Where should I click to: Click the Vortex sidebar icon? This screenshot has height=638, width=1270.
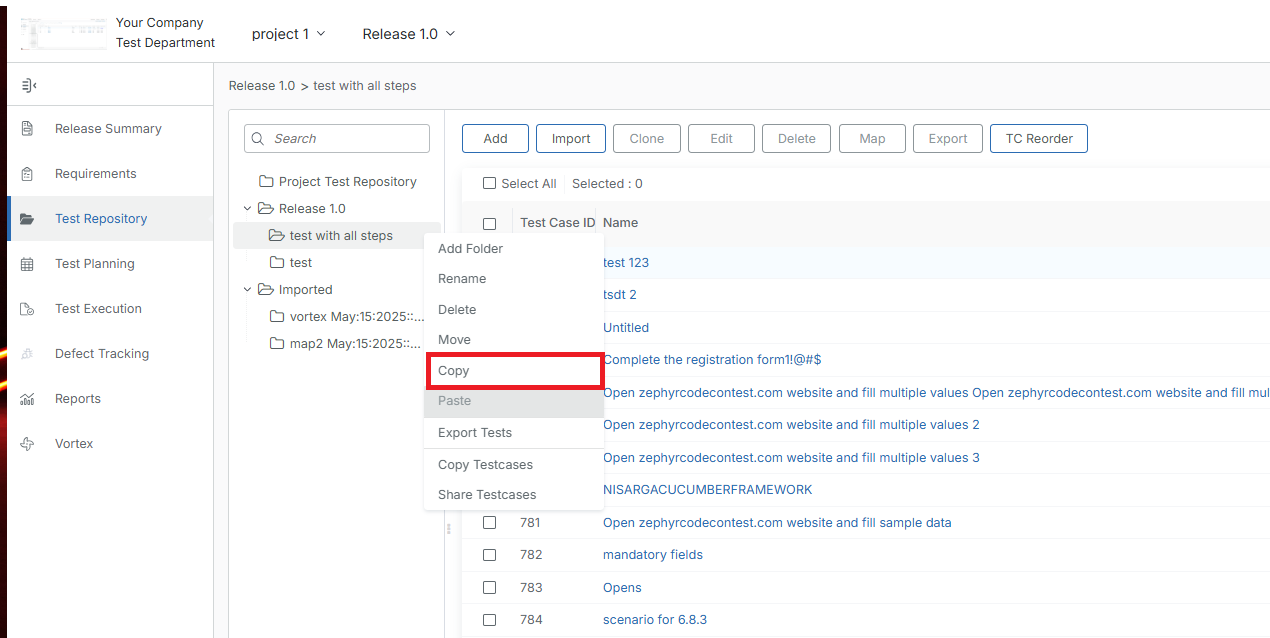coord(28,444)
